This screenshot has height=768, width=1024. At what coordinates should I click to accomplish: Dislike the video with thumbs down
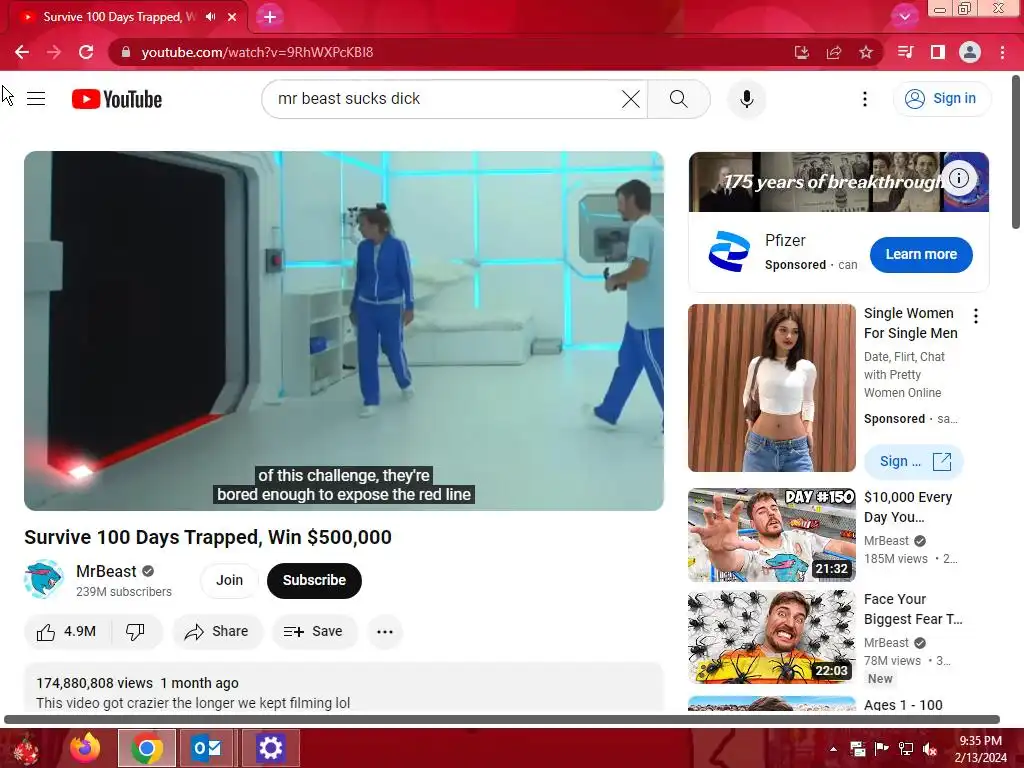click(x=136, y=632)
